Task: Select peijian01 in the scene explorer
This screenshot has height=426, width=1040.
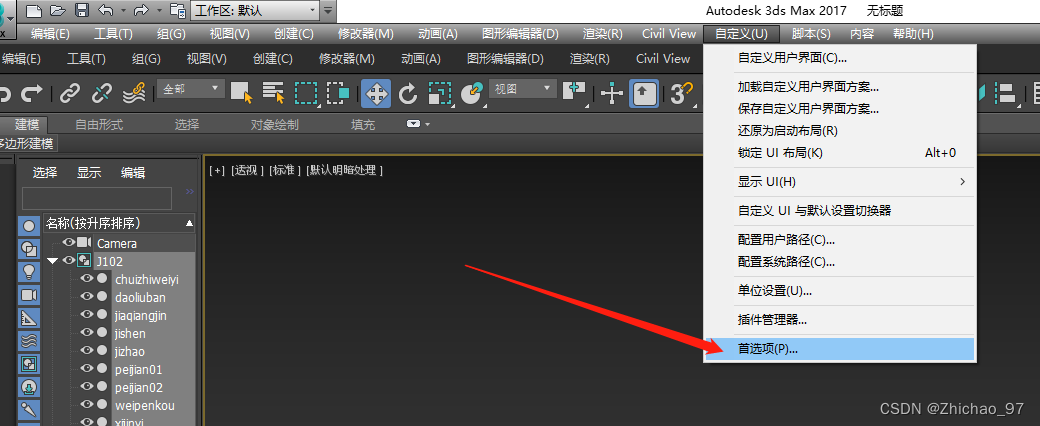Action: pyautogui.click(x=138, y=370)
